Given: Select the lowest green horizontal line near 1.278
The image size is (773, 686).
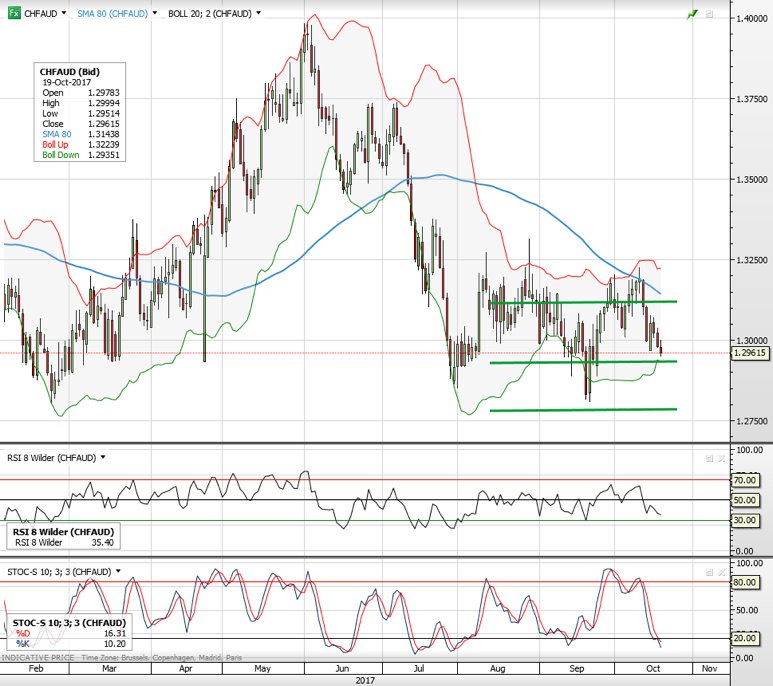Looking at the screenshot, I should [x=583, y=410].
